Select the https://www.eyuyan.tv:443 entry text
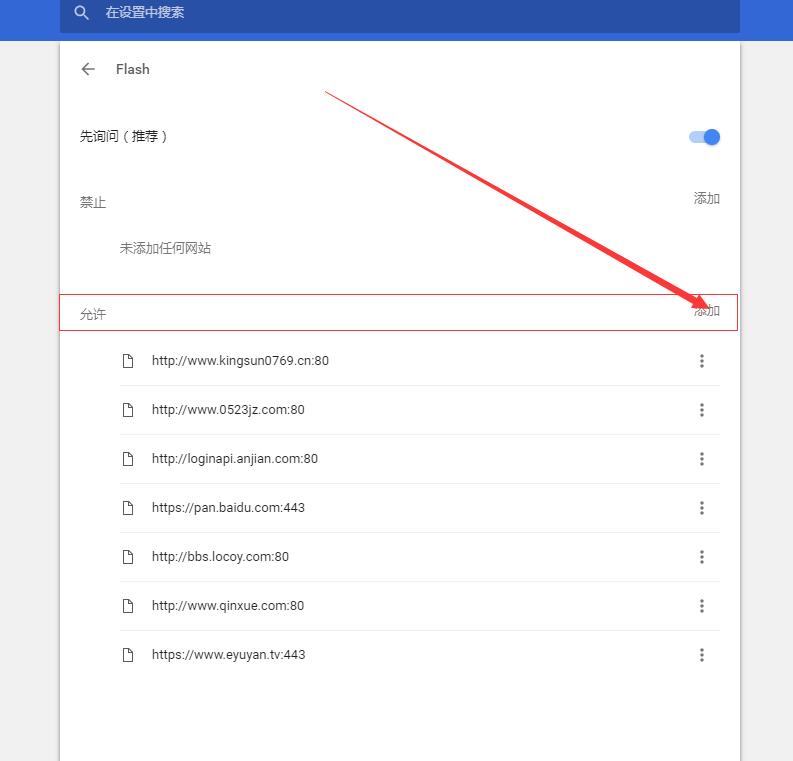The height and width of the screenshot is (761, 793). tap(229, 655)
